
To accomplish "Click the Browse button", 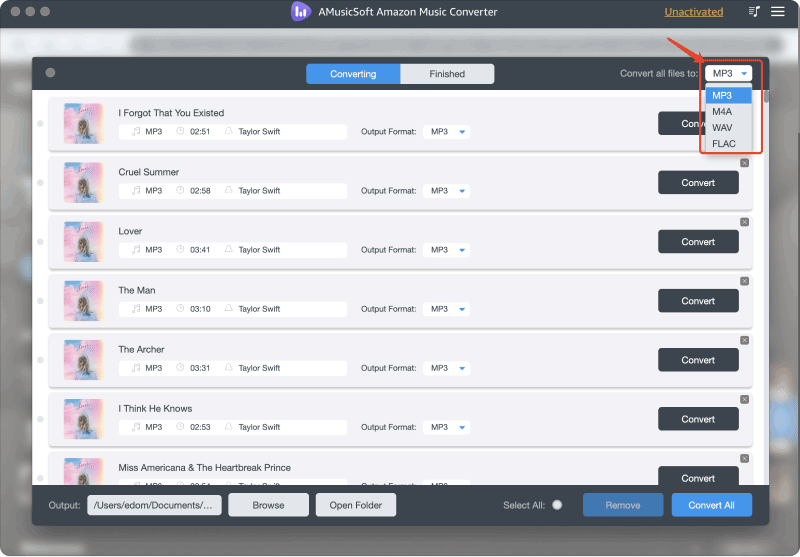I will point(268,505).
